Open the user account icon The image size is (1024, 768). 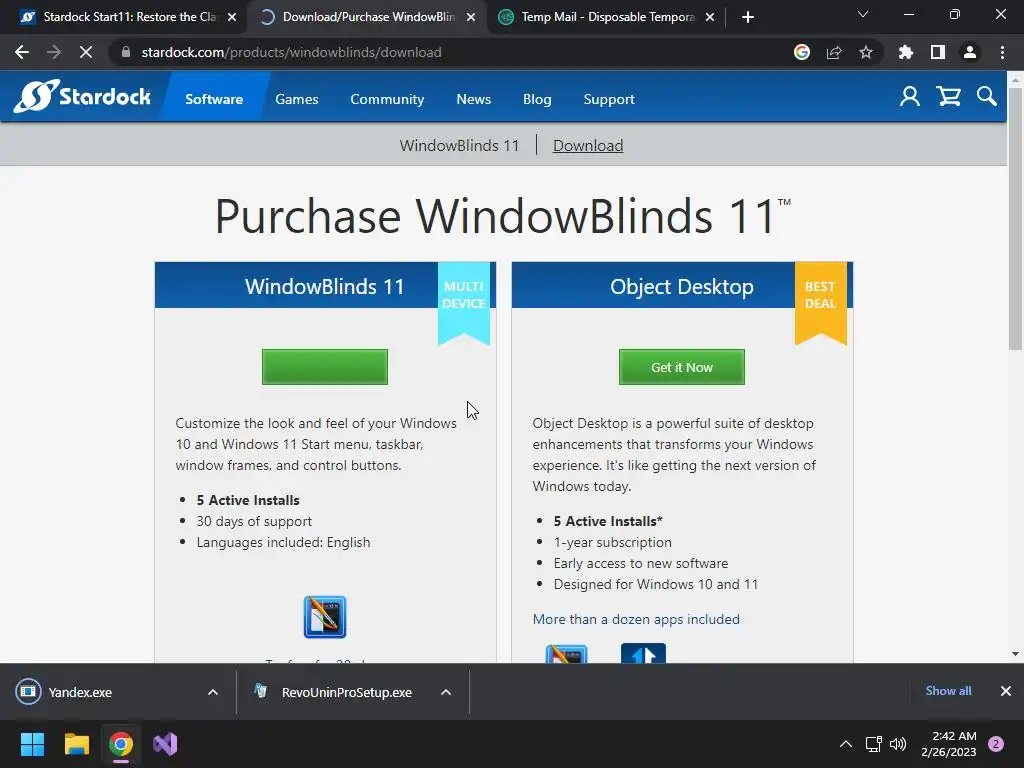909,97
